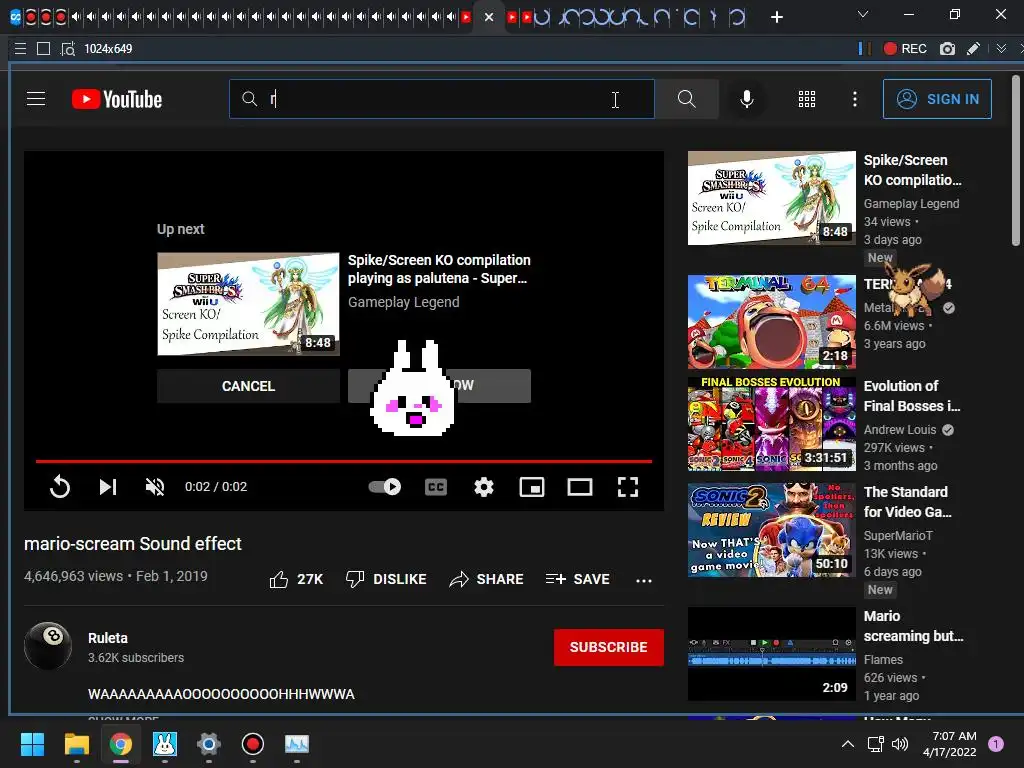
Task: Enter full screen mode
Action: (628, 487)
